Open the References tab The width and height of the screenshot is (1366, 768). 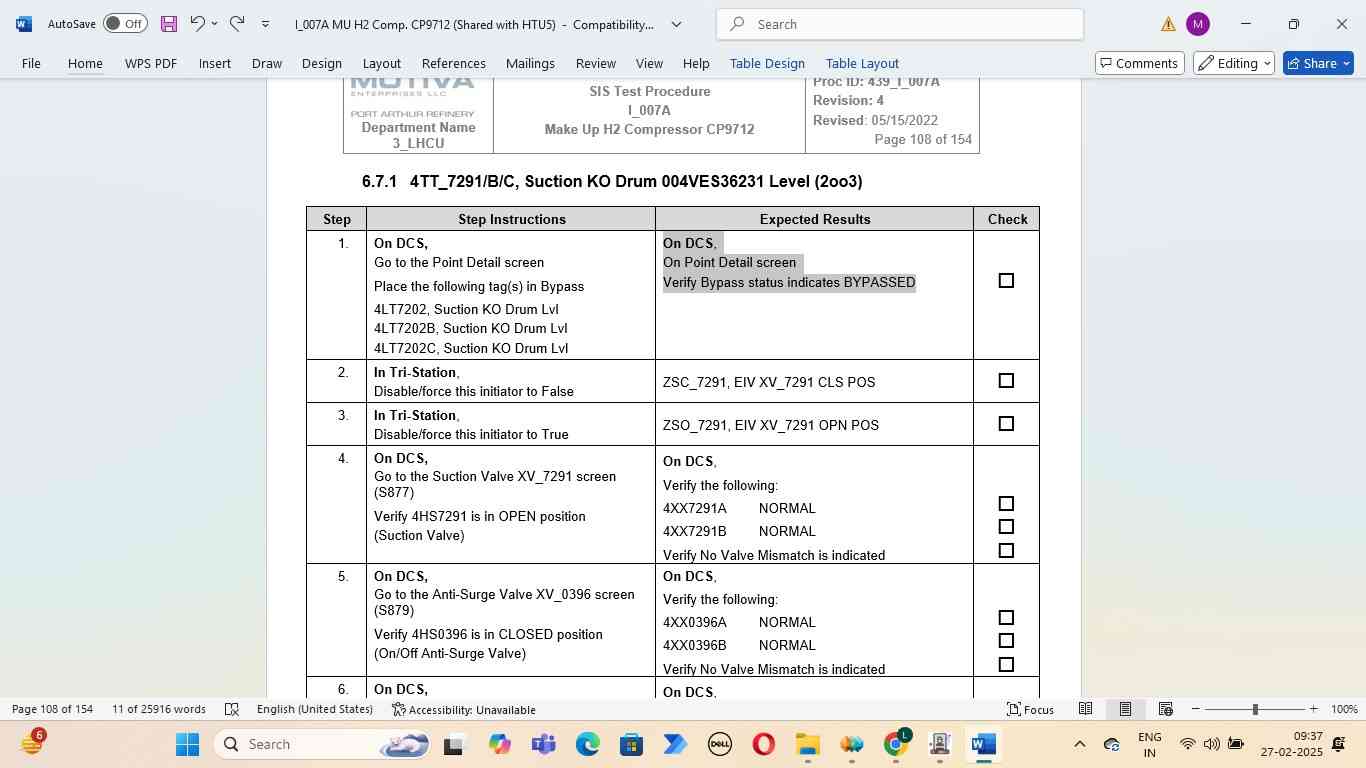453,63
